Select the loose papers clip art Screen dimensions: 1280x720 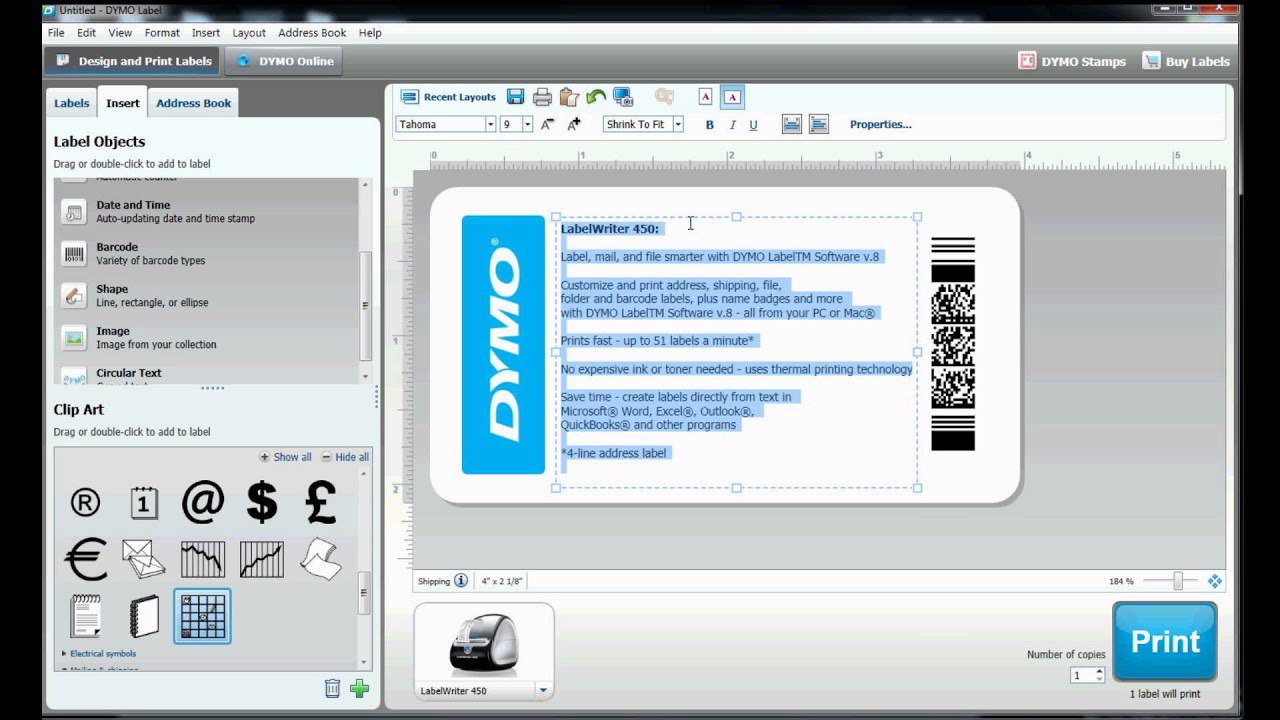321,559
